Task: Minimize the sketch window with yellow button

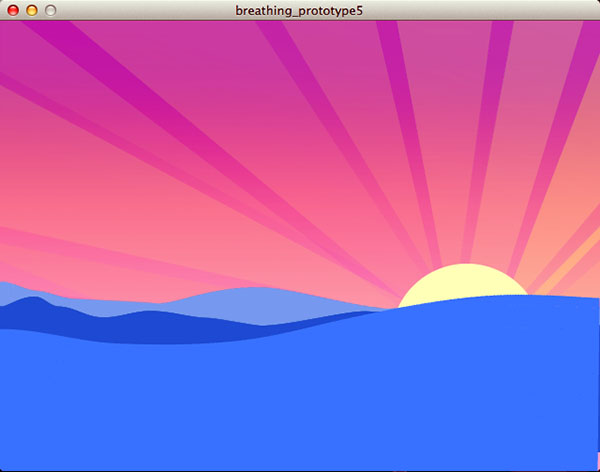Action: point(31,10)
